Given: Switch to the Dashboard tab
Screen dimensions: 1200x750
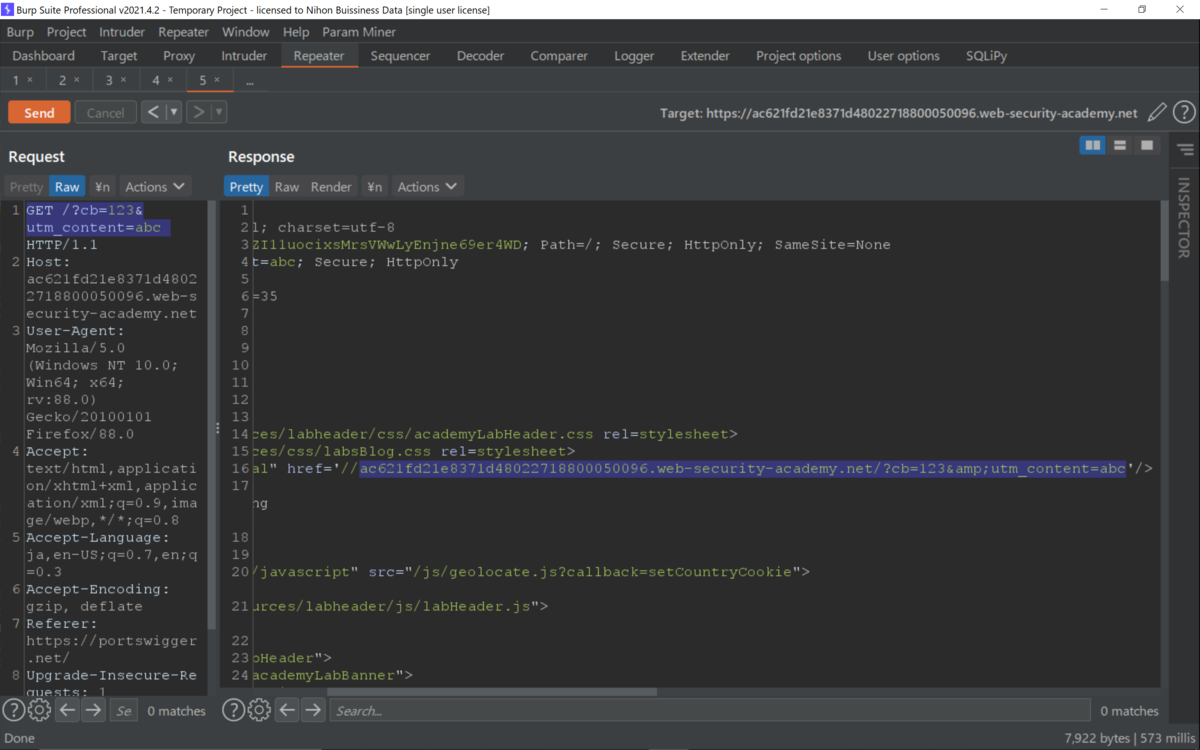Looking at the screenshot, I should [x=44, y=56].
